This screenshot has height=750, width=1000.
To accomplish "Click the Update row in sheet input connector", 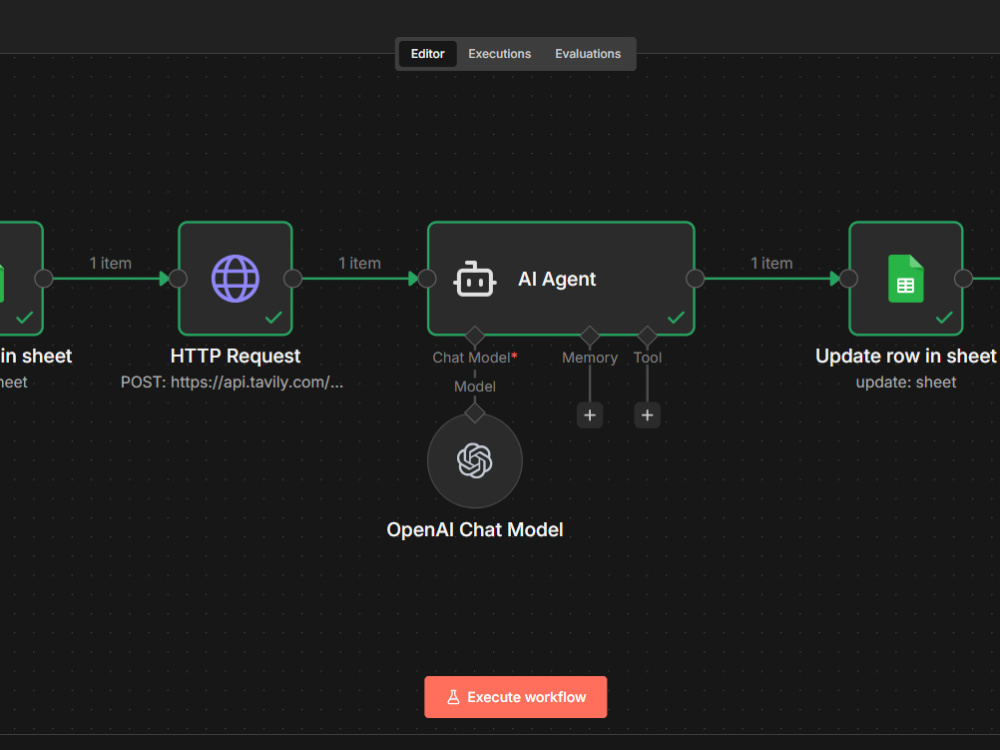I will pyautogui.click(x=848, y=278).
